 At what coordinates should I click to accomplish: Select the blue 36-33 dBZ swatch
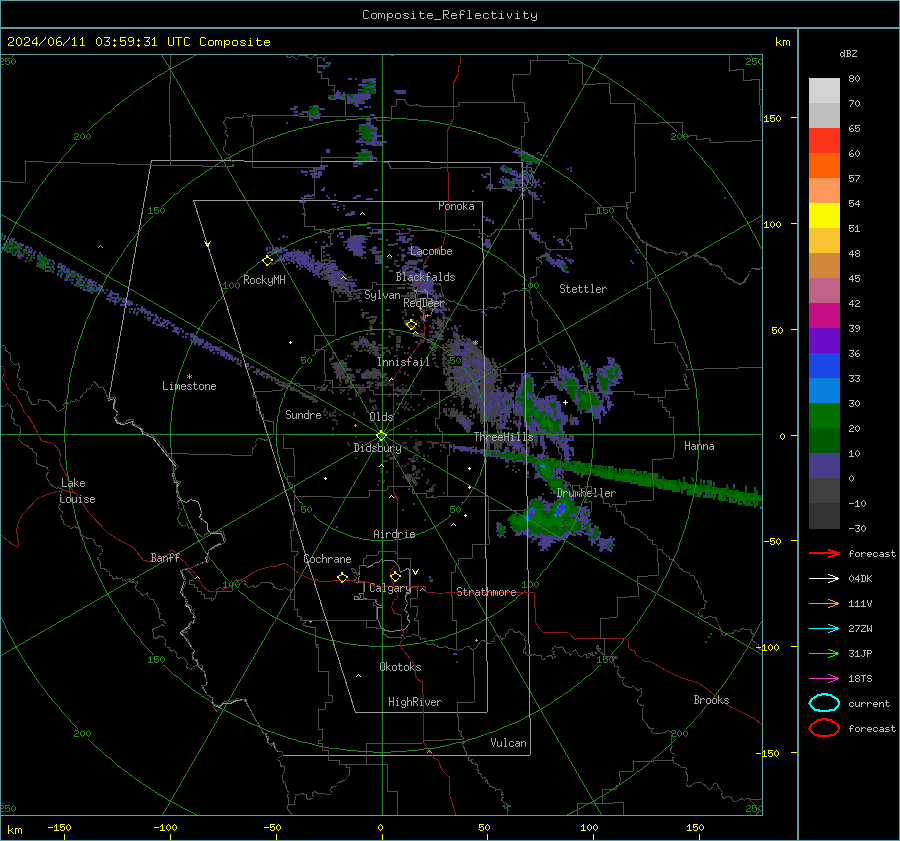pos(824,366)
